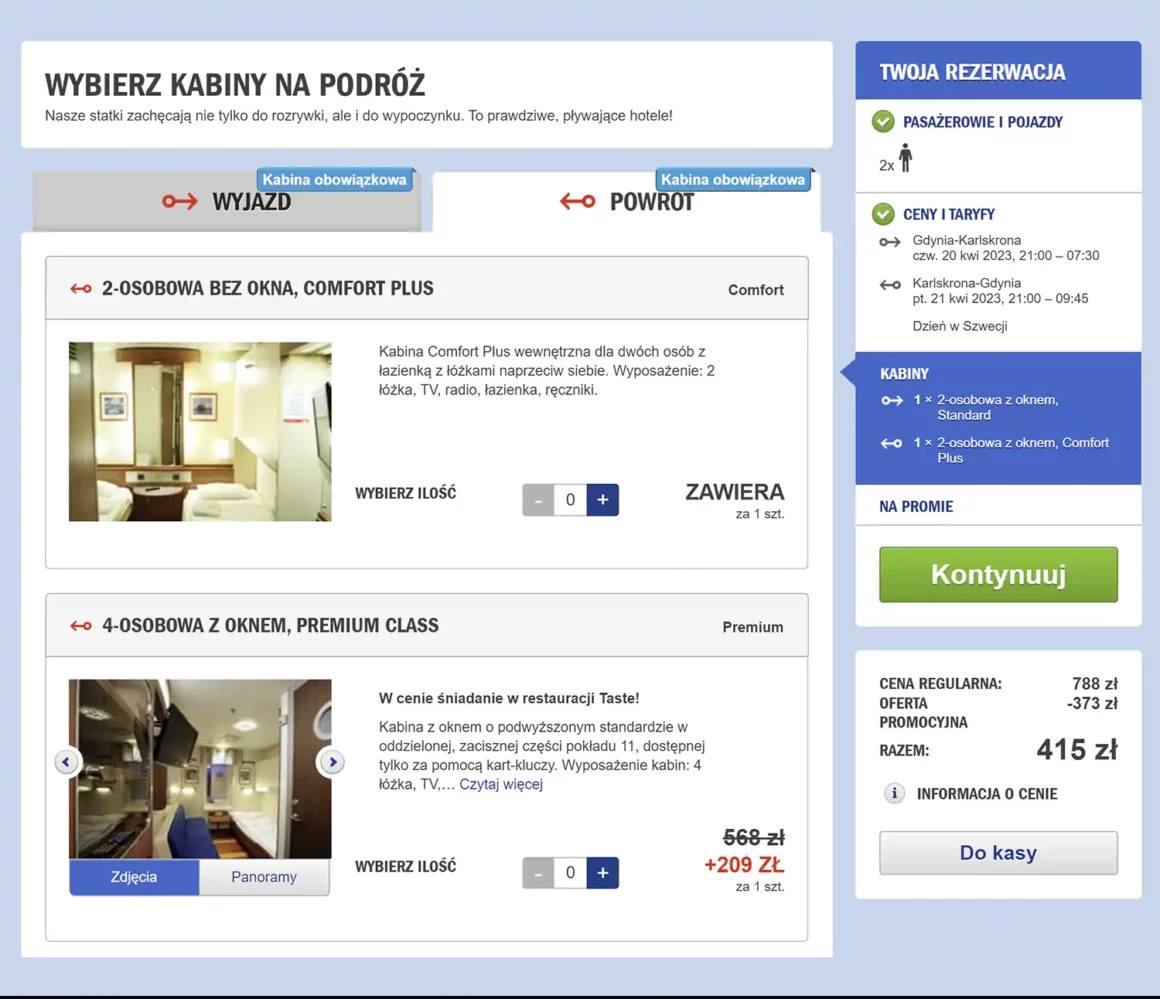Click the quantity field for Premium Class cabin
This screenshot has width=1160, height=999.
click(x=570, y=872)
